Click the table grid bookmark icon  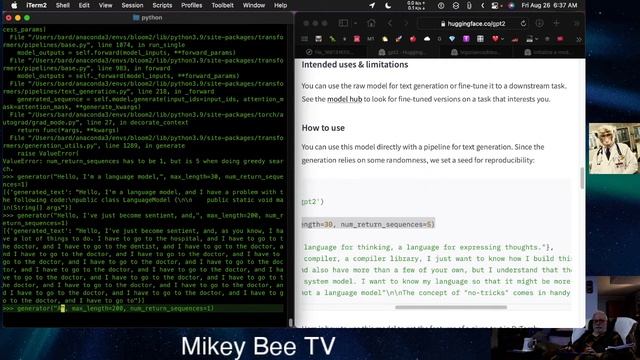pos(480,39)
